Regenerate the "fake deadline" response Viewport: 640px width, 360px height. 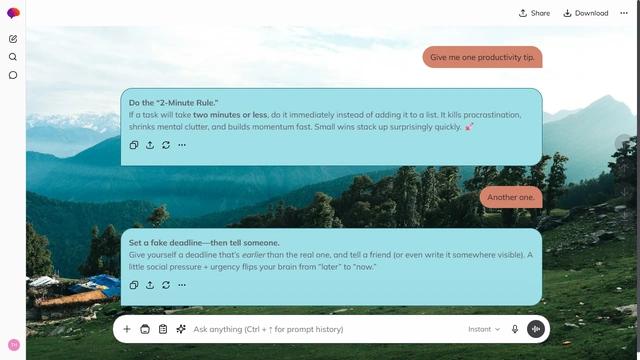coord(166,285)
